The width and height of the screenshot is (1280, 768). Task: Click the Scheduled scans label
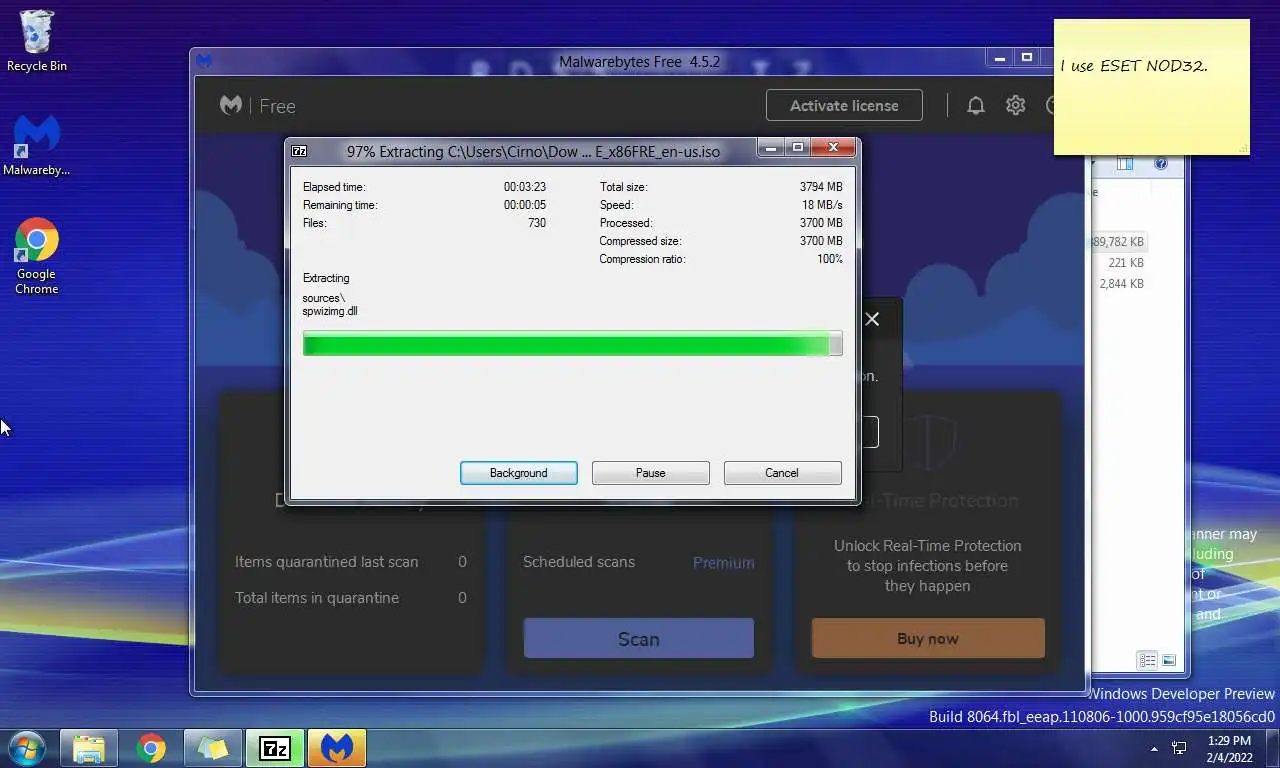(x=579, y=562)
